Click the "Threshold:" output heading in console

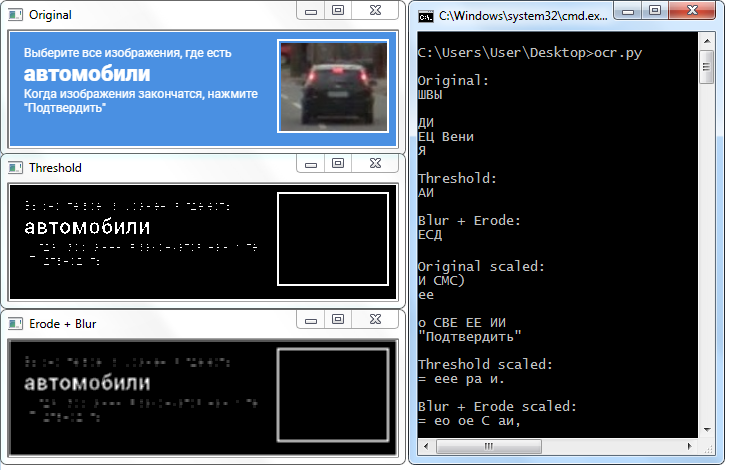point(457,179)
